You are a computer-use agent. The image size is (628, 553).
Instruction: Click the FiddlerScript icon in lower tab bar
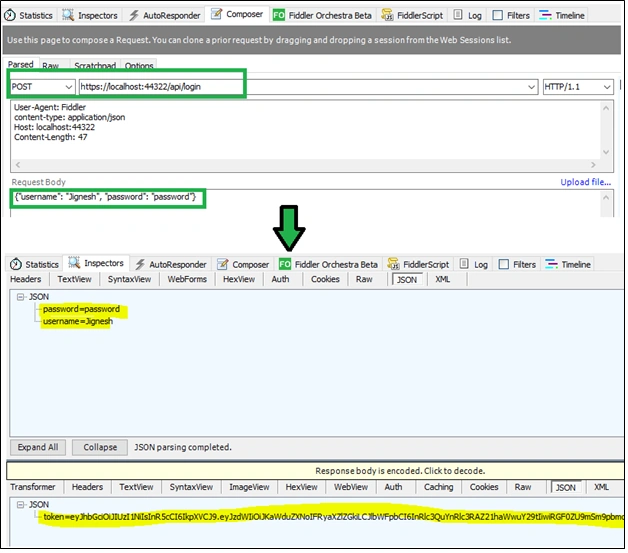point(393,264)
